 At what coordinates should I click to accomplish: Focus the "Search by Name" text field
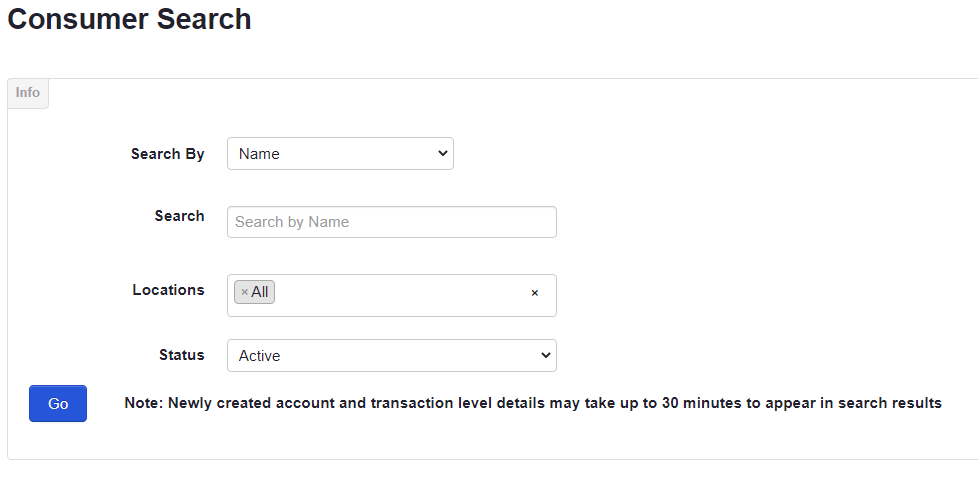tap(391, 222)
